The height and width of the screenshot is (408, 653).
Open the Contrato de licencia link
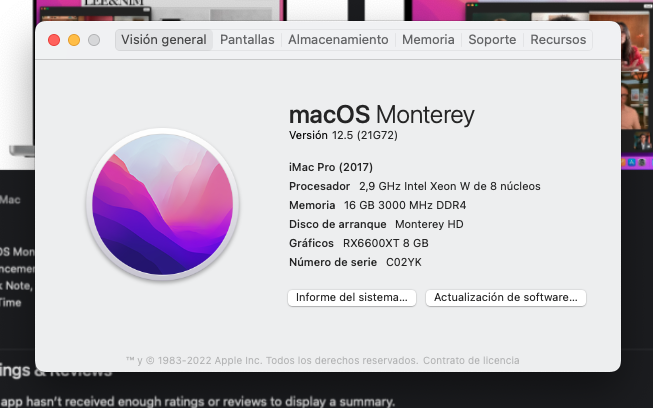pyautogui.click(x=471, y=361)
